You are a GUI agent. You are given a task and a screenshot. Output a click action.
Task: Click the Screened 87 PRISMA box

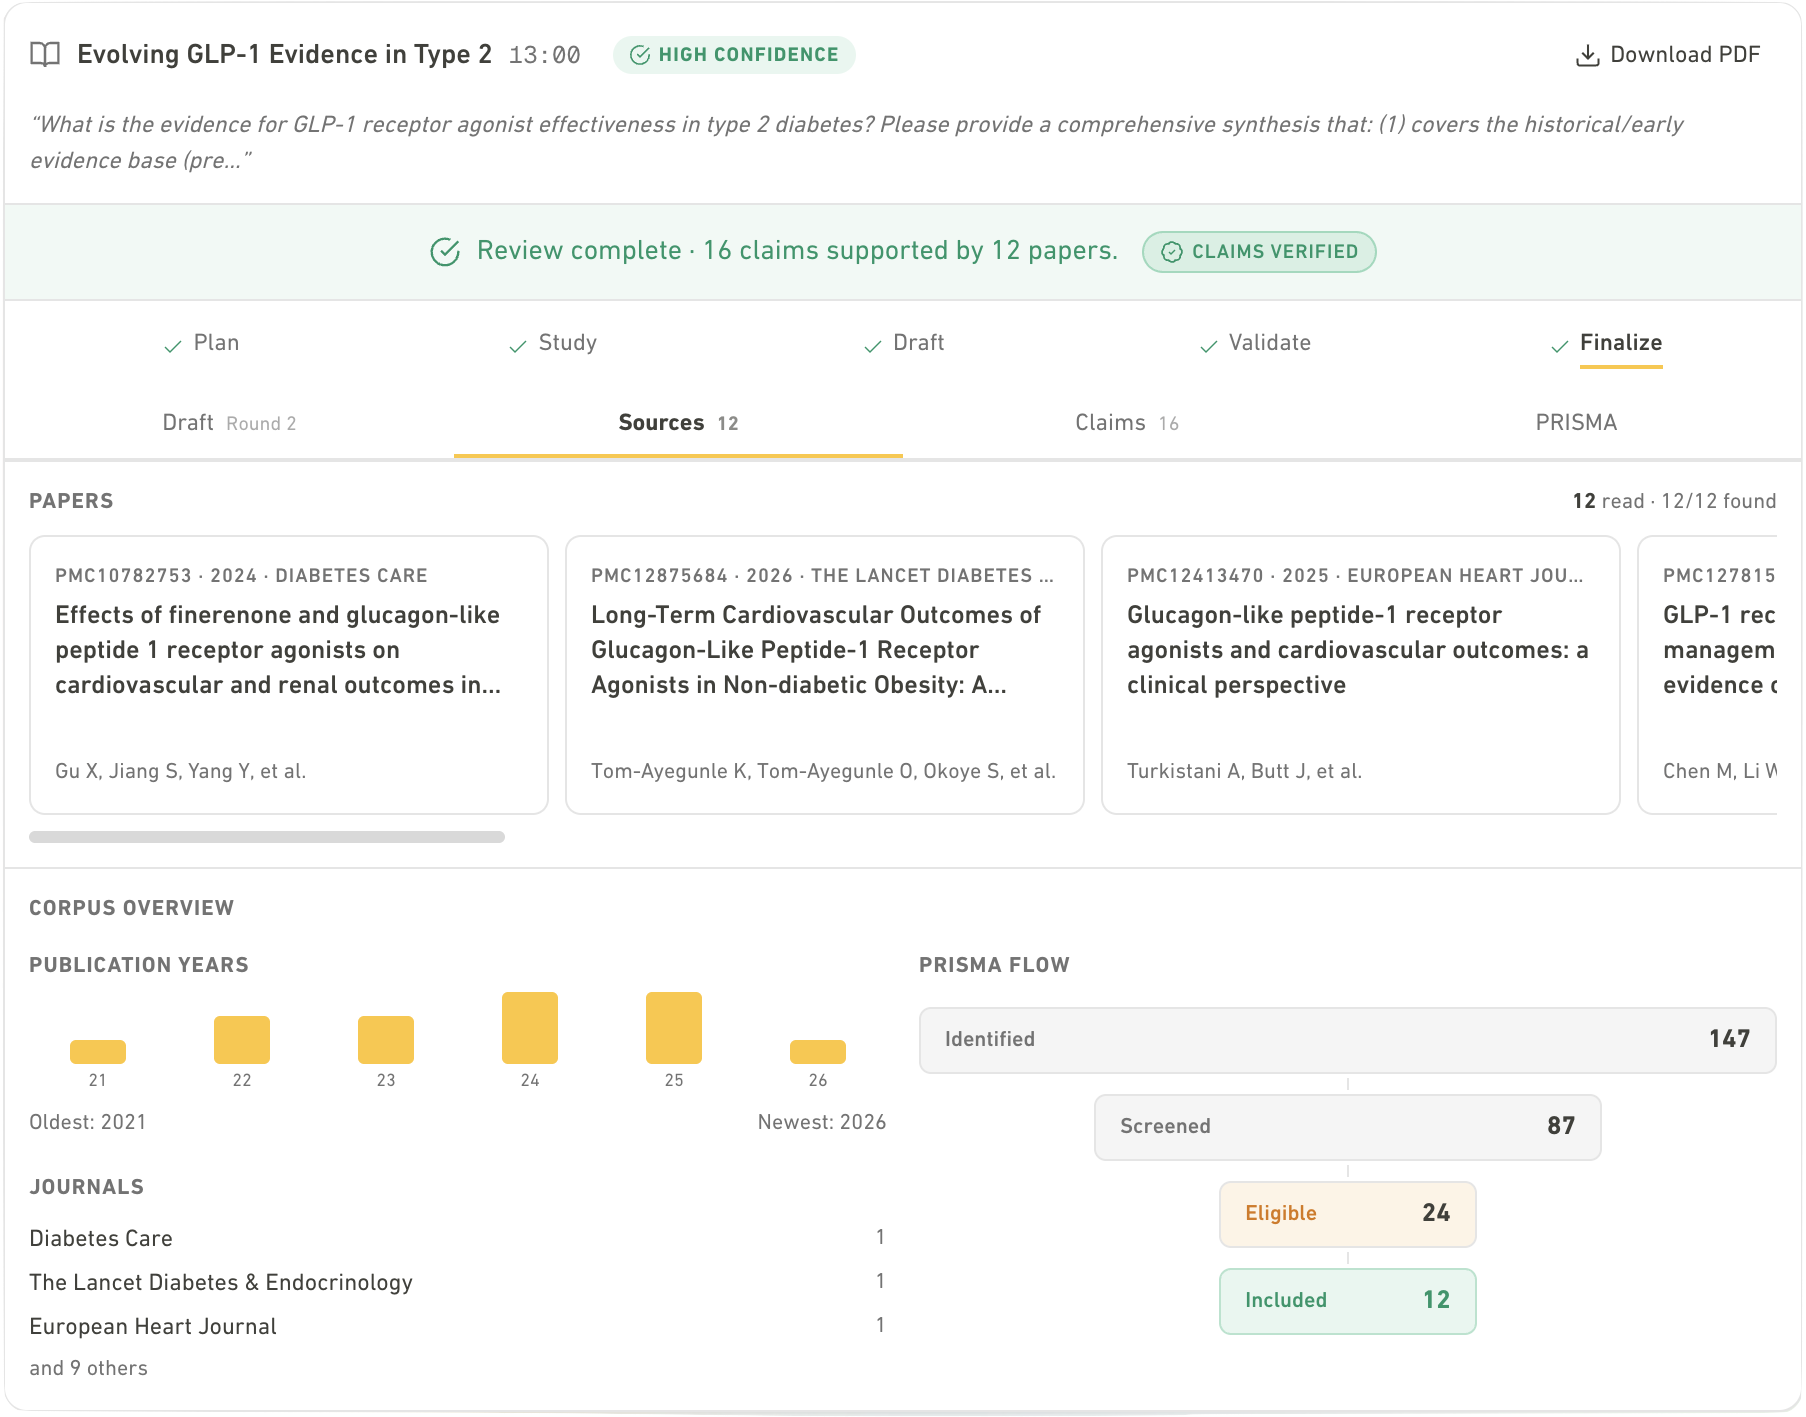tap(1348, 1127)
